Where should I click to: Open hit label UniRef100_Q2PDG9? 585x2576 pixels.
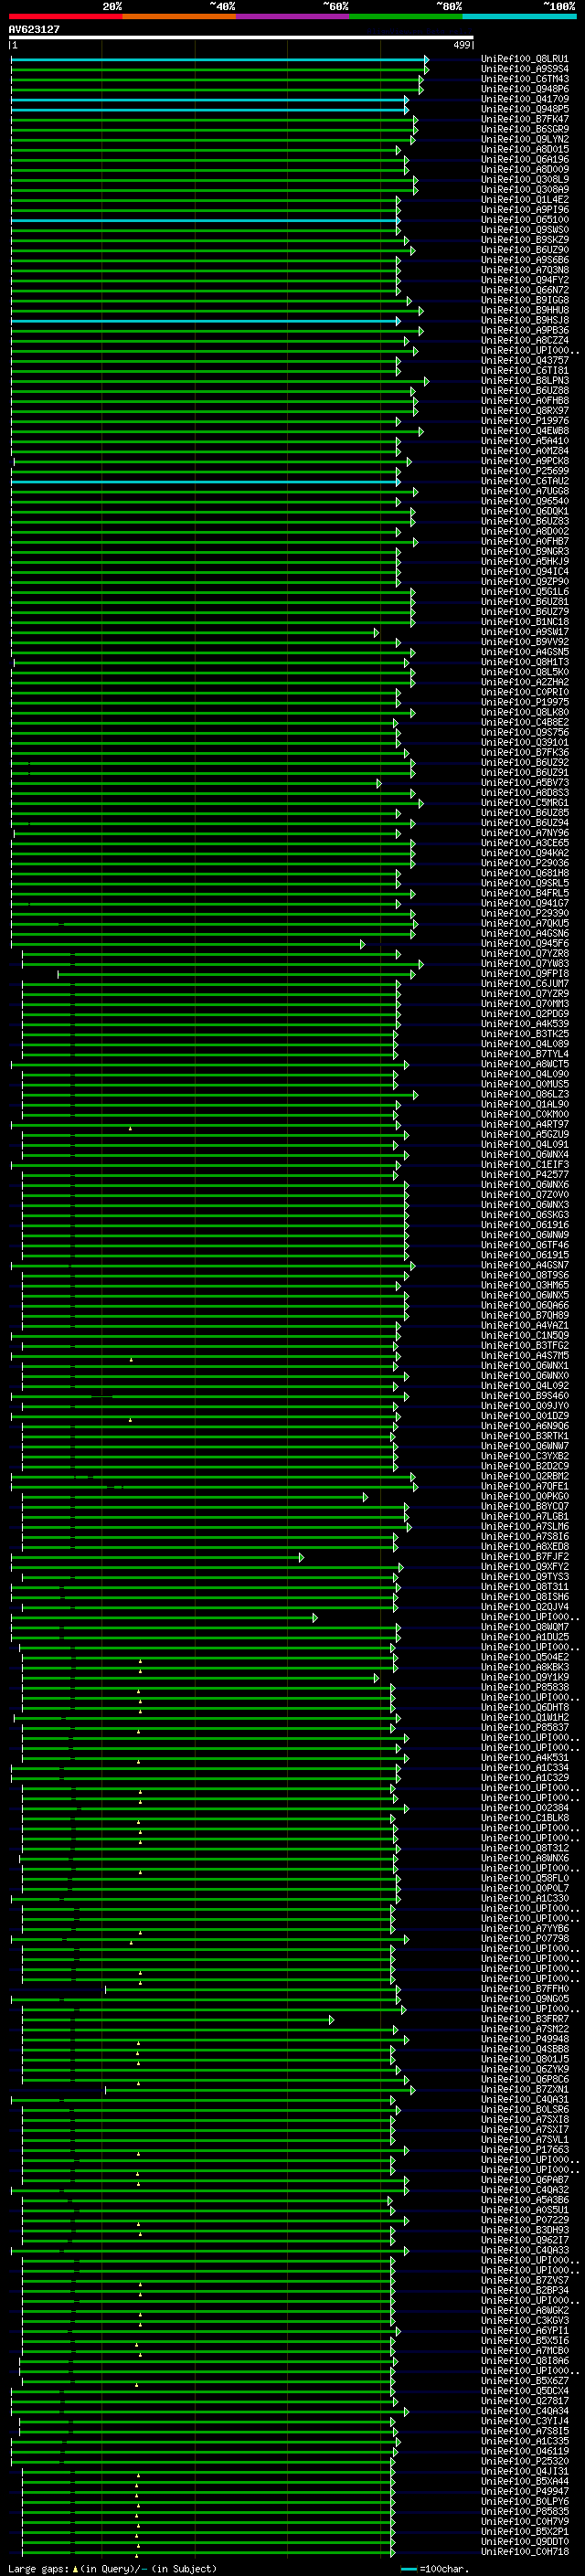click(525, 1014)
